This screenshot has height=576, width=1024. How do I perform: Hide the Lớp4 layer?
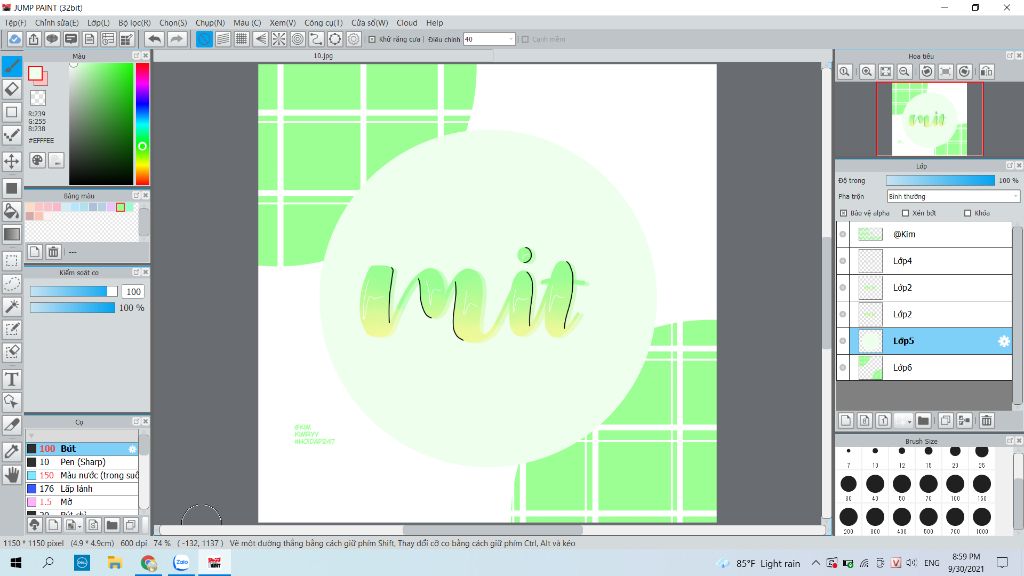click(843, 261)
